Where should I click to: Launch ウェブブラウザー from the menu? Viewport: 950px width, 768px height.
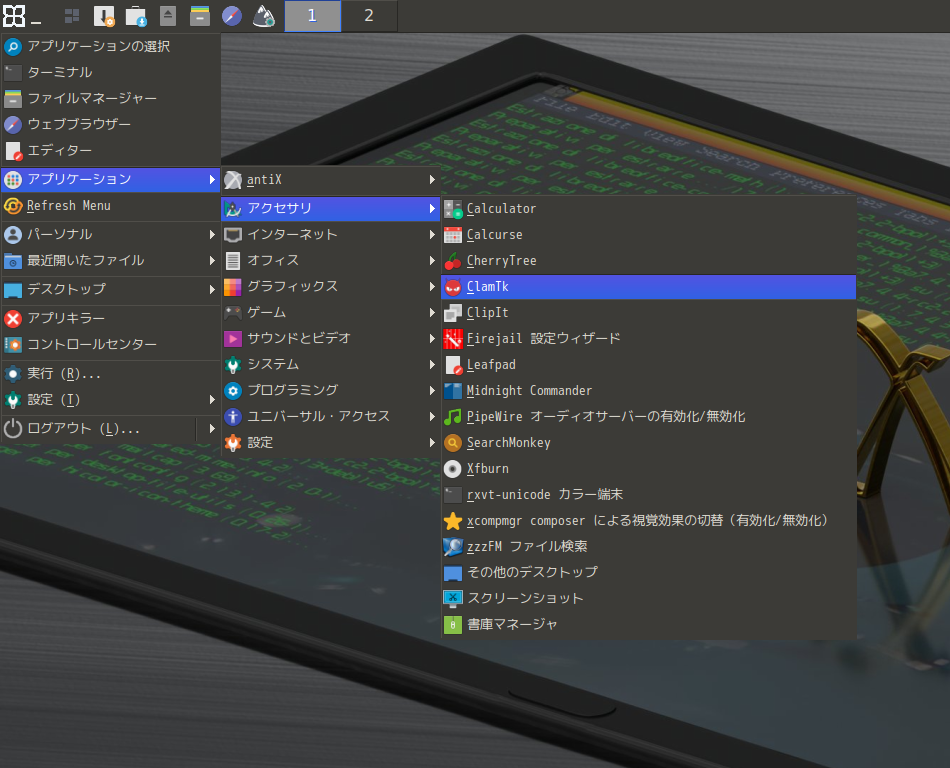pyautogui.click(x=110, y=124)
